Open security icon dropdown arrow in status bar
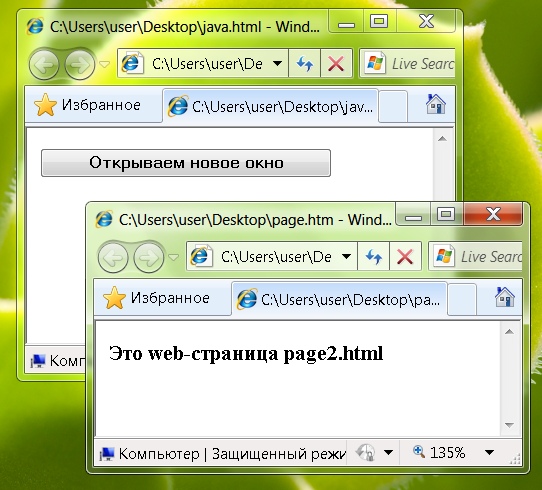This screenshot has height=490, width=542. (389, 452)
